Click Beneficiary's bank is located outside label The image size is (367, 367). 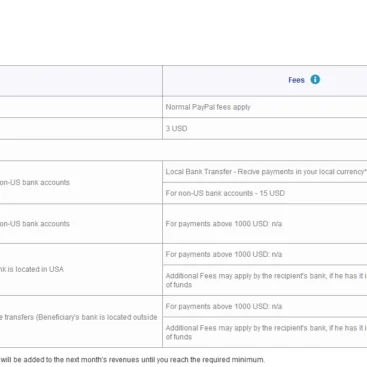pos(79,317)
